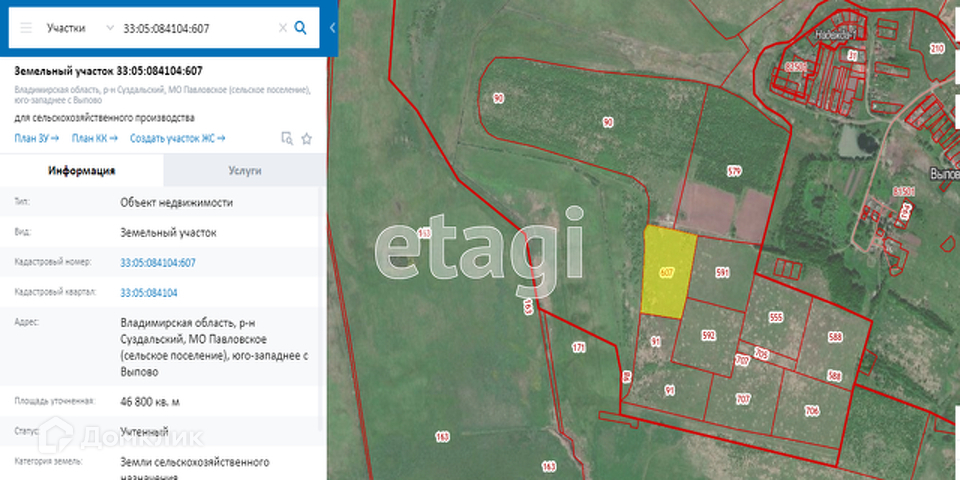Viewport: 960px width, 480px height.
Task: Open the Участки type dropdown
Action: click(80, 28)
